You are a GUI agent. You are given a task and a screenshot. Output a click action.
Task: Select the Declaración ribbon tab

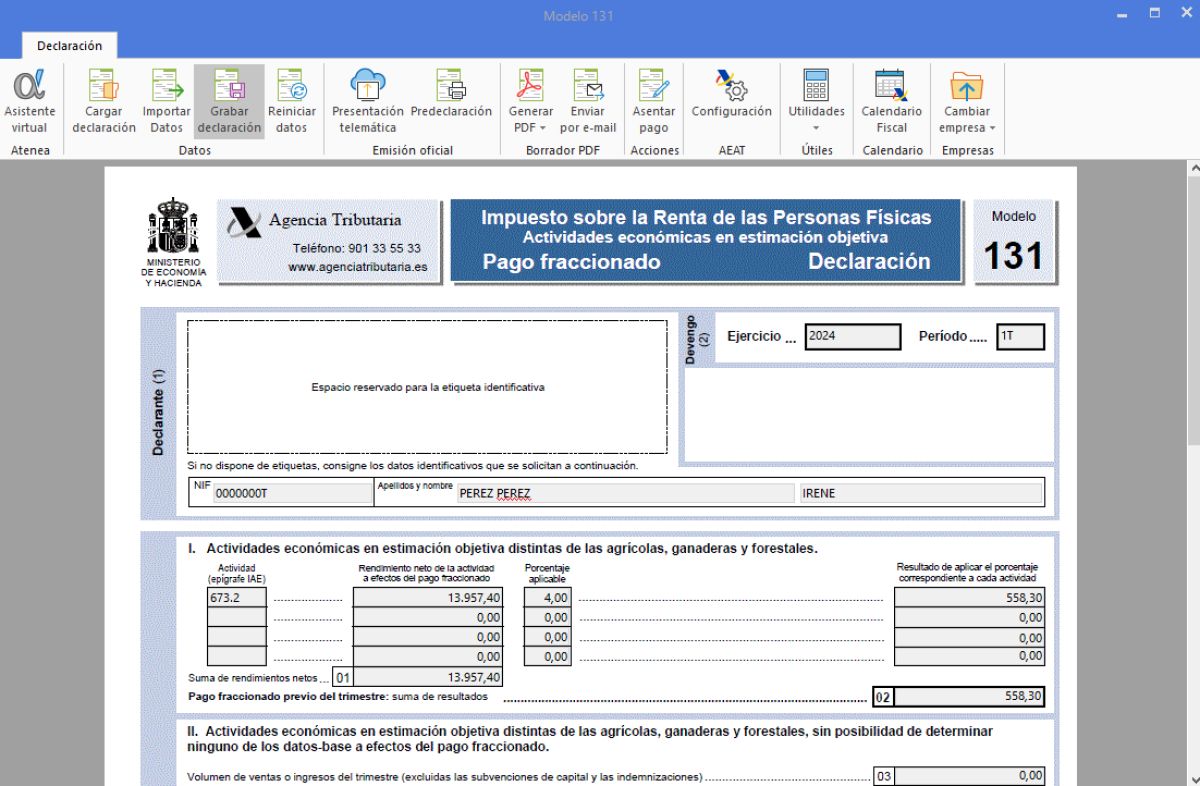[x=70, y=46]
